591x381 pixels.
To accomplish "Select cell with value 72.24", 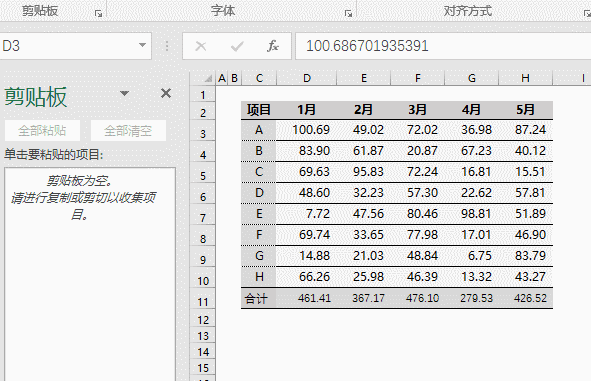I will 418,172.
